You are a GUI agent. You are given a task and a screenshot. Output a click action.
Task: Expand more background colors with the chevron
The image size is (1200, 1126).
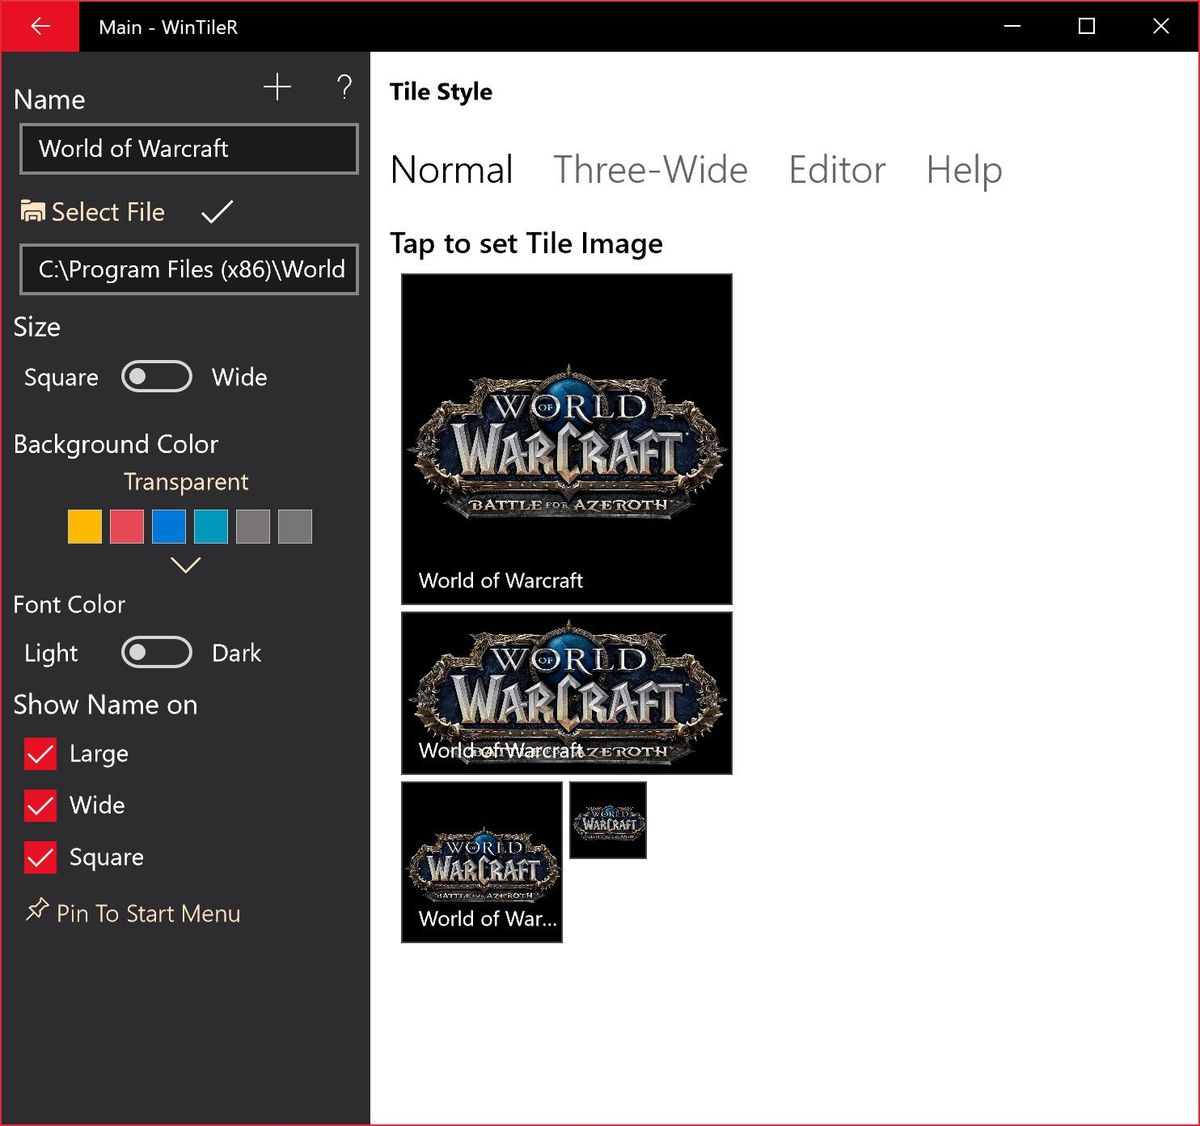[x=184, y=565]
